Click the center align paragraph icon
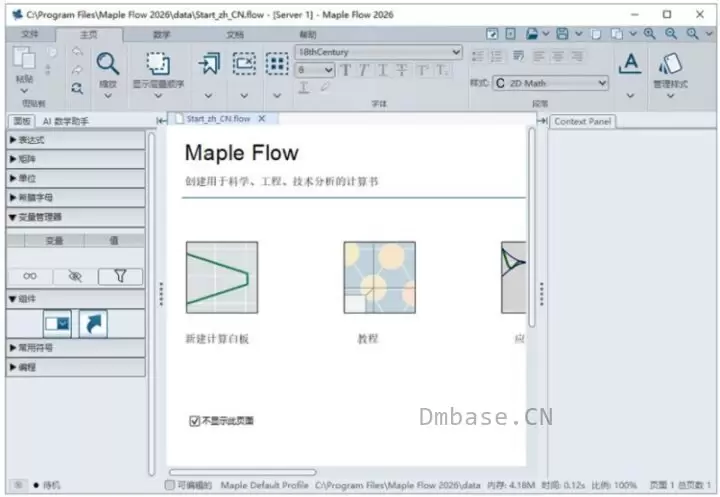 tap(557, 56)
